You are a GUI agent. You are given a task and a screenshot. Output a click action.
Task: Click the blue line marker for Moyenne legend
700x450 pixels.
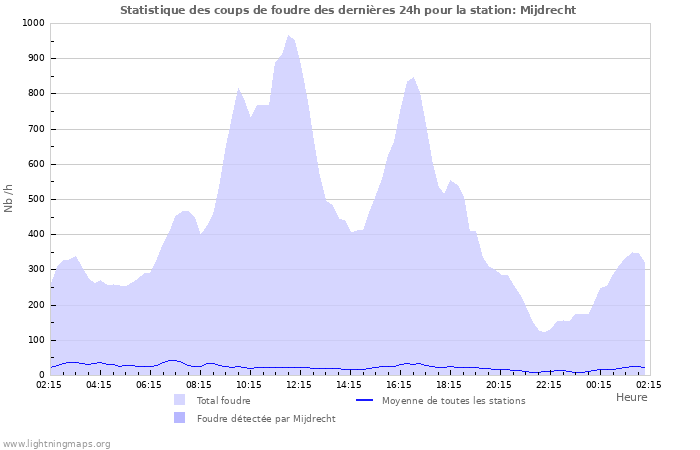point(365,400)
